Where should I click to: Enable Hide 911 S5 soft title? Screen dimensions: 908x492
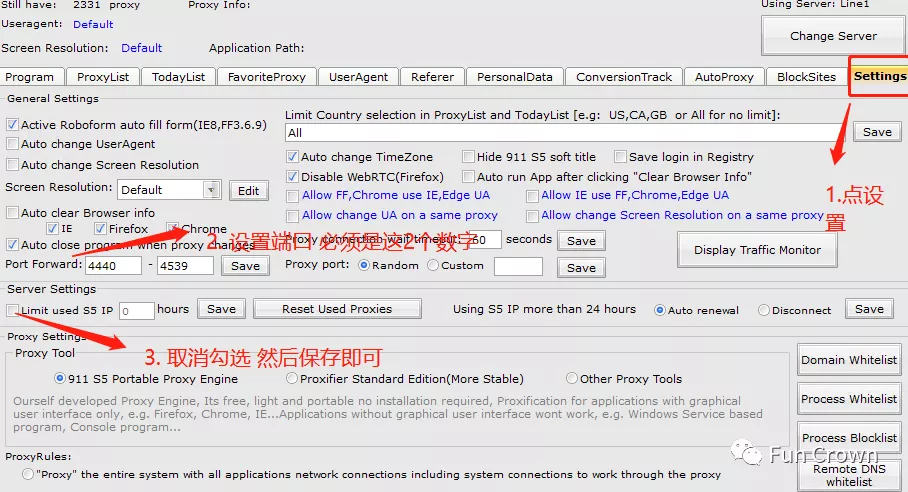(x=468, y=156)
